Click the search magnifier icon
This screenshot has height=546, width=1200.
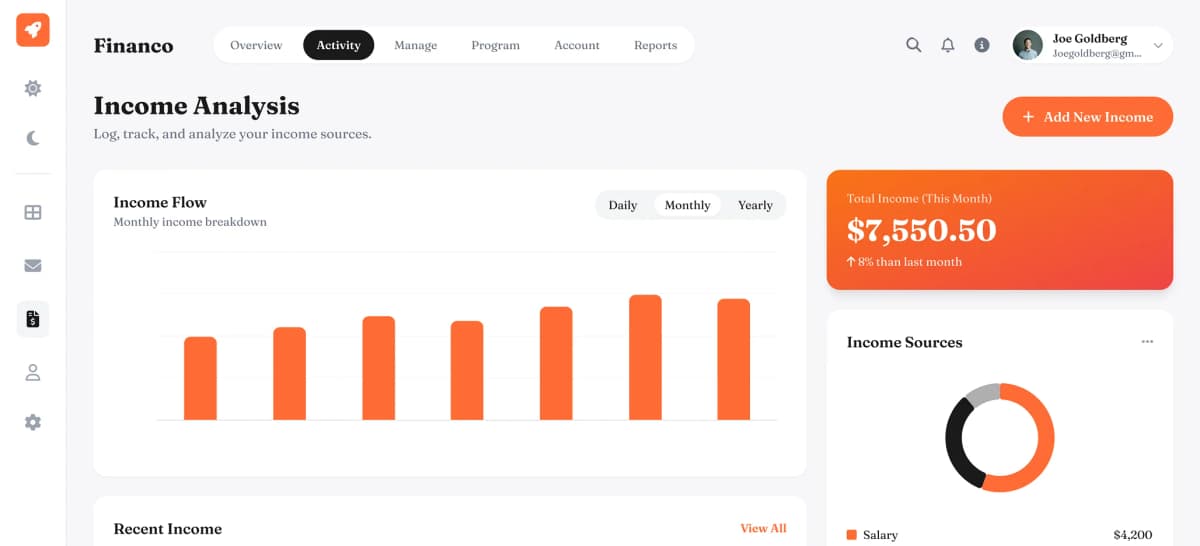click(x=913, y=45)
